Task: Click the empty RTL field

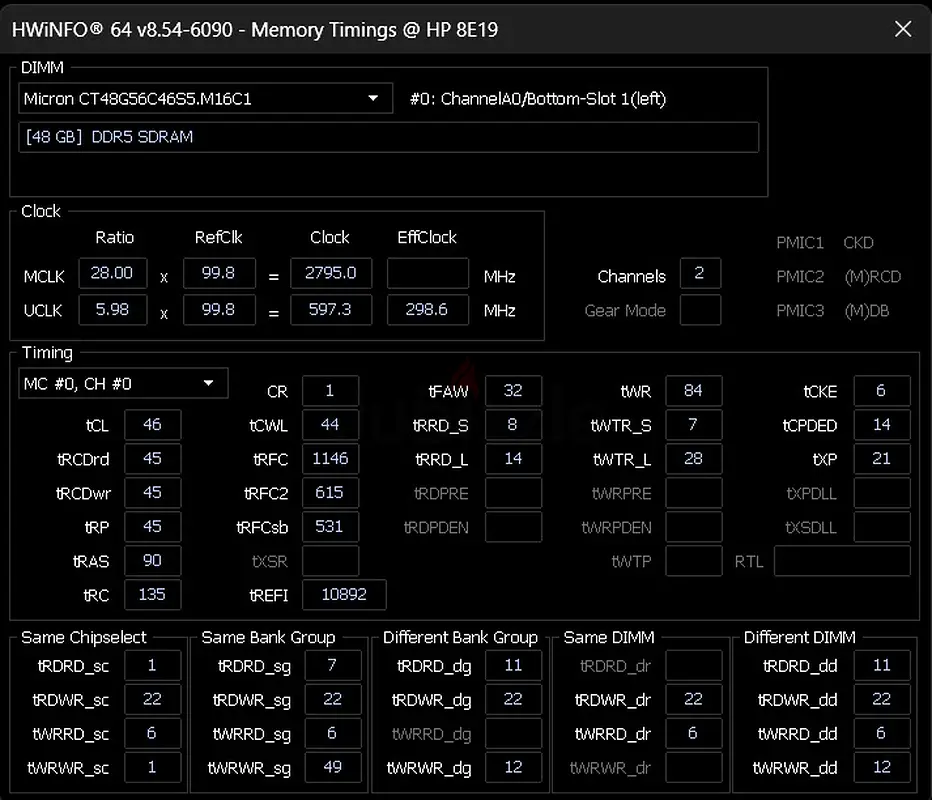Action: (842, 561)
